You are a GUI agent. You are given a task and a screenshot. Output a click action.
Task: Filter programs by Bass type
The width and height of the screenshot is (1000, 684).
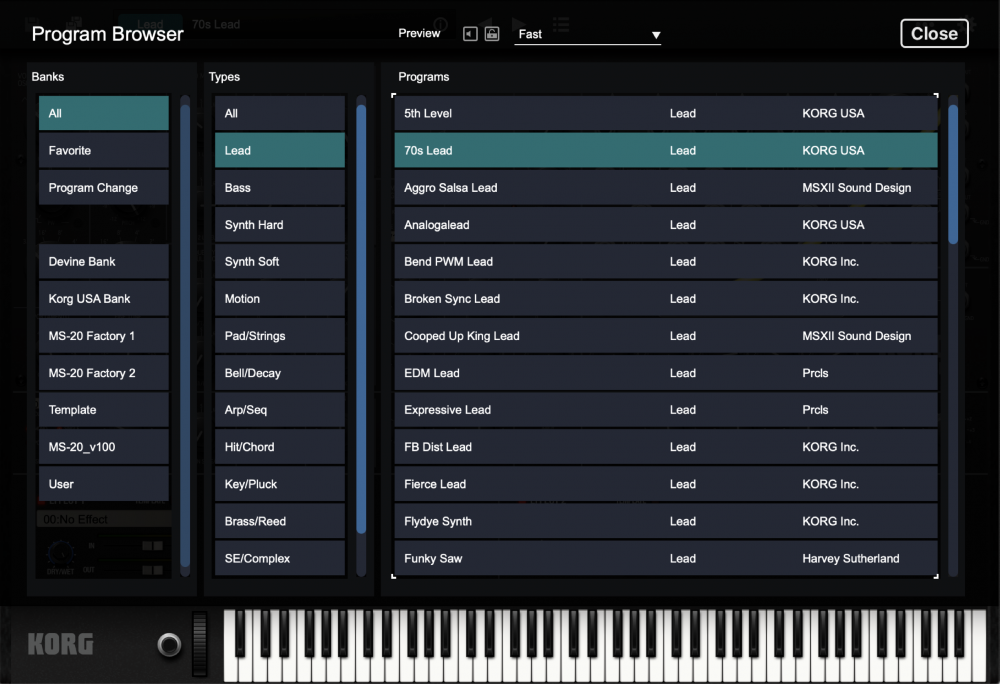(x=279, y=187)
